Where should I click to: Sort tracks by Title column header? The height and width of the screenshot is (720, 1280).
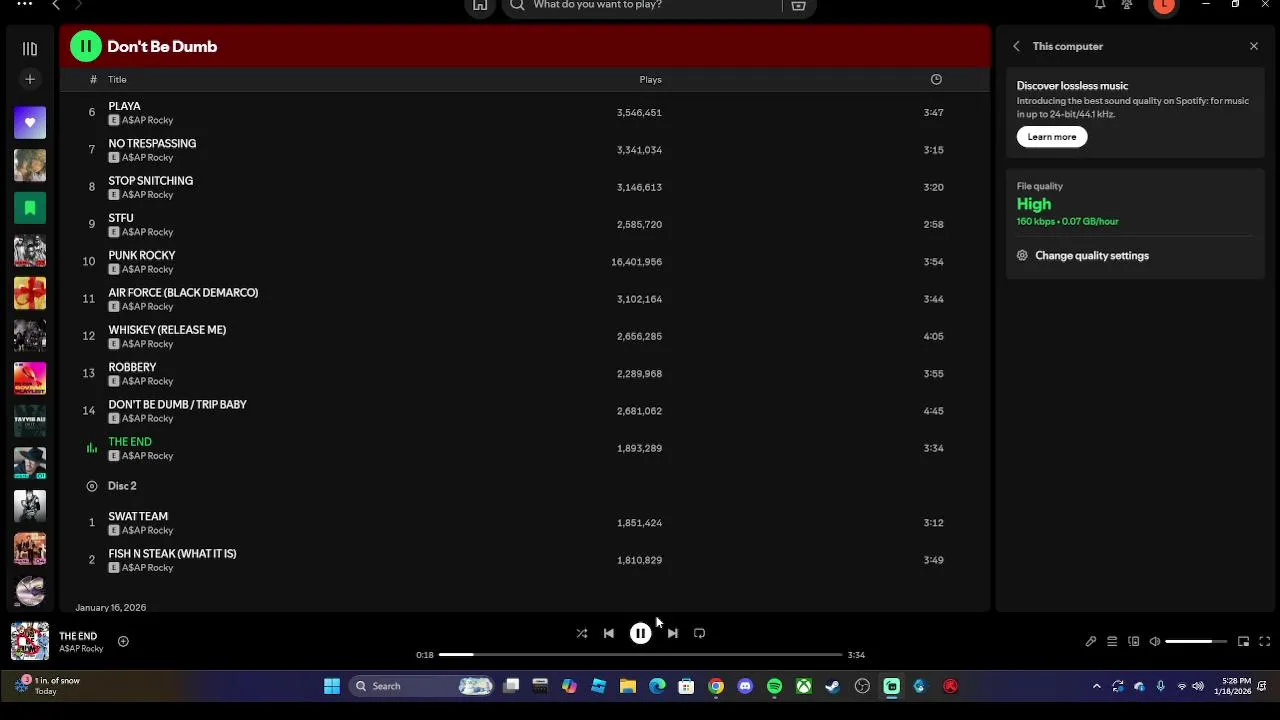117,80
